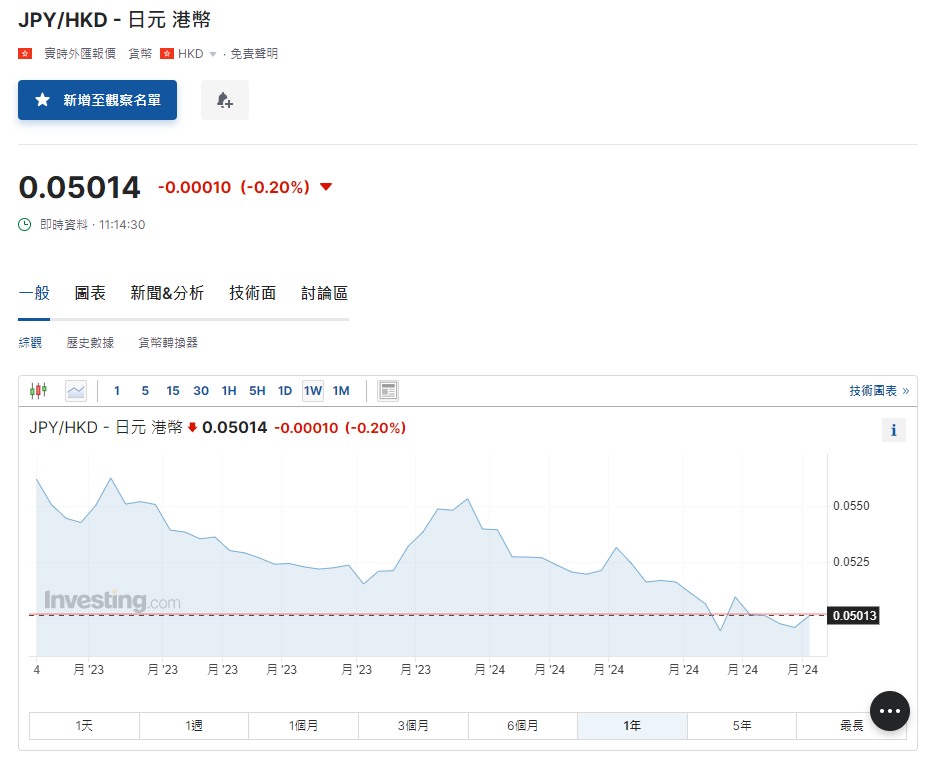Image resolution: width=934 pixels, height=769 pixels.
Task: Switch to the 技術面 tab
Action: point(251,293)
